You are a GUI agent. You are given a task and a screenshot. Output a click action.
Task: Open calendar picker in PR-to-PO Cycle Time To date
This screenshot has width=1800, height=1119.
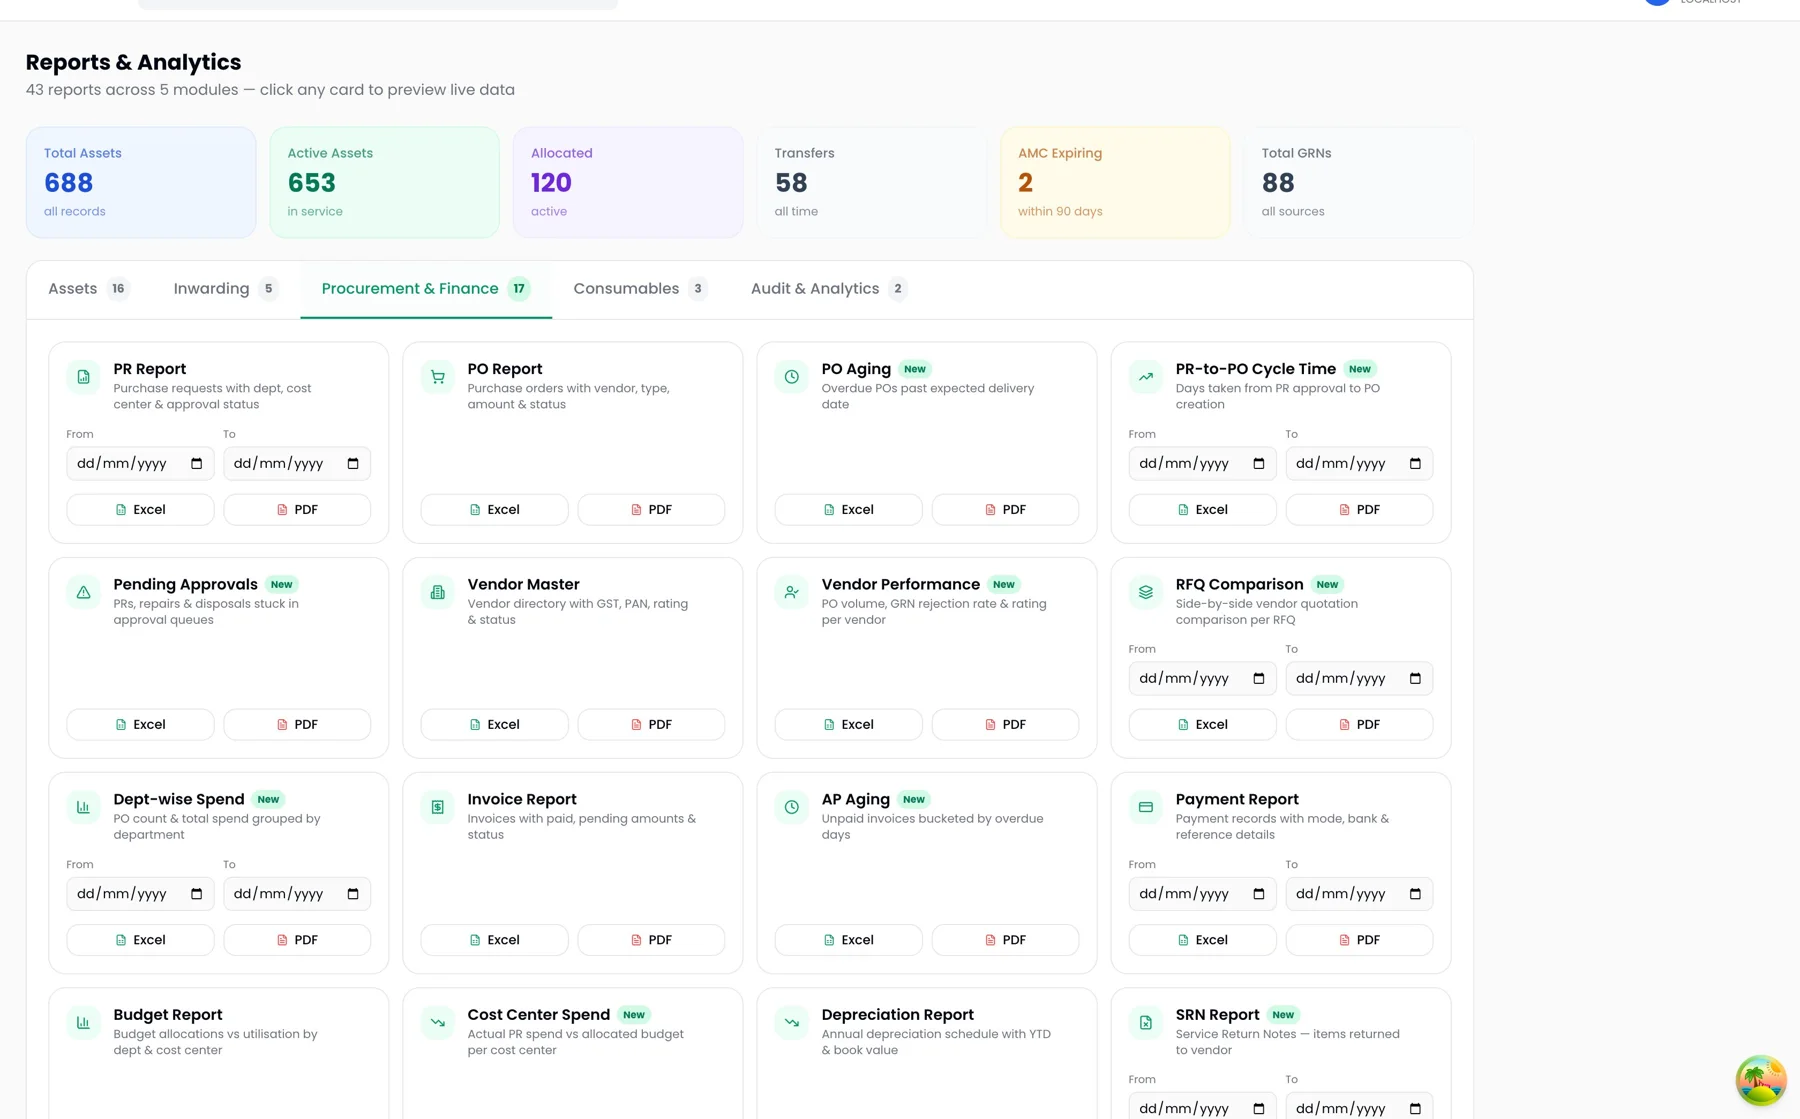(1415, 464)
